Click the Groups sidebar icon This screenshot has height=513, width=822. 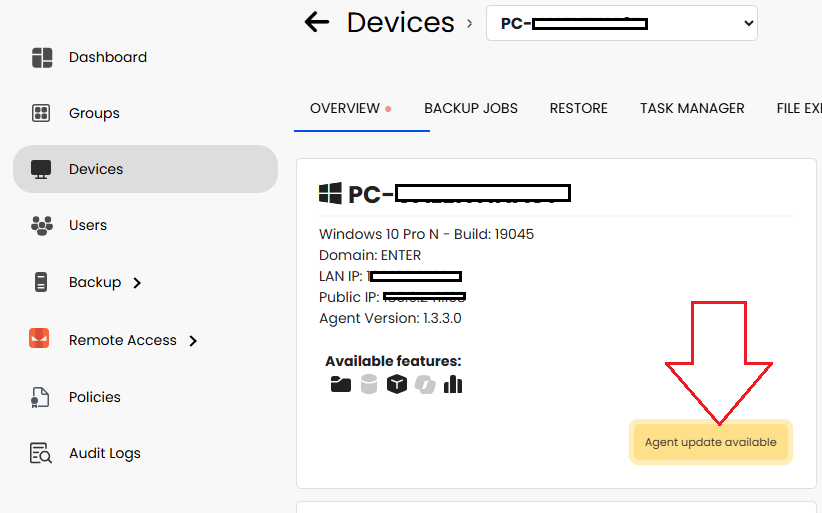[41, 113]
